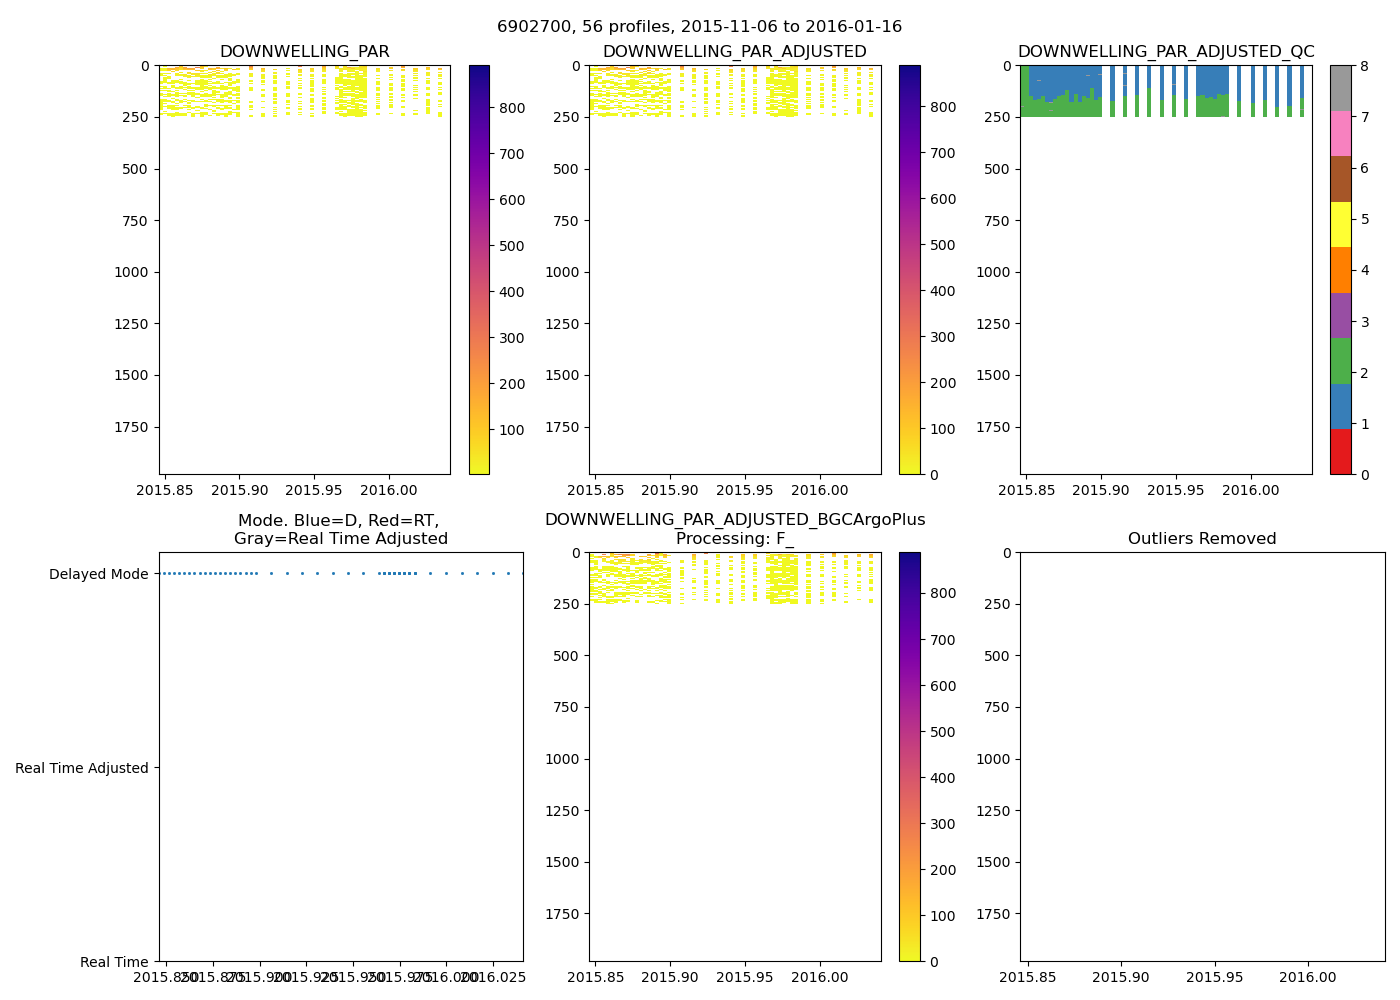The height and width of the screenshot is (1000, 1400).
Task: Click the gray top segment of QC colorbar
Action: click(1340, 88)
